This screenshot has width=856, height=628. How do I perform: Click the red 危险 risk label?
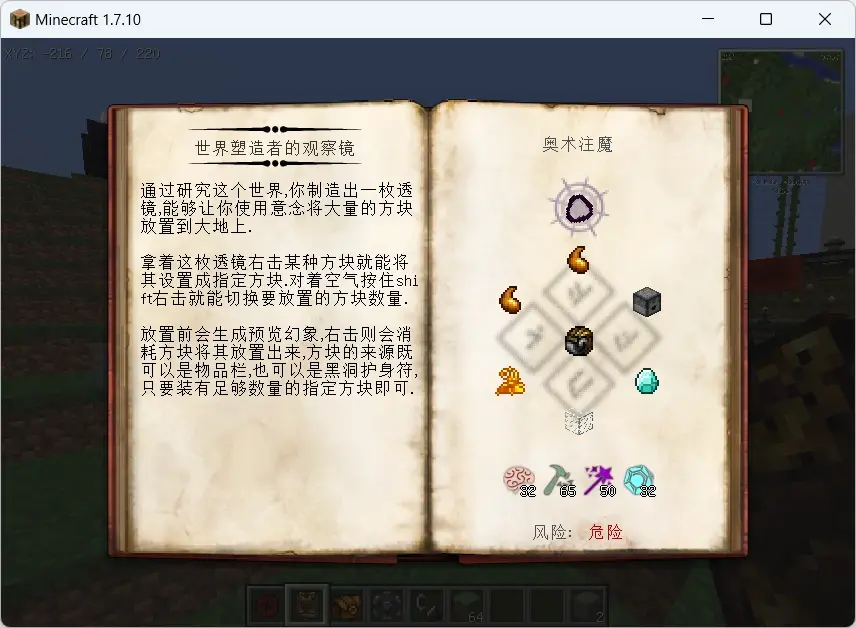click(x=605, y=532)
